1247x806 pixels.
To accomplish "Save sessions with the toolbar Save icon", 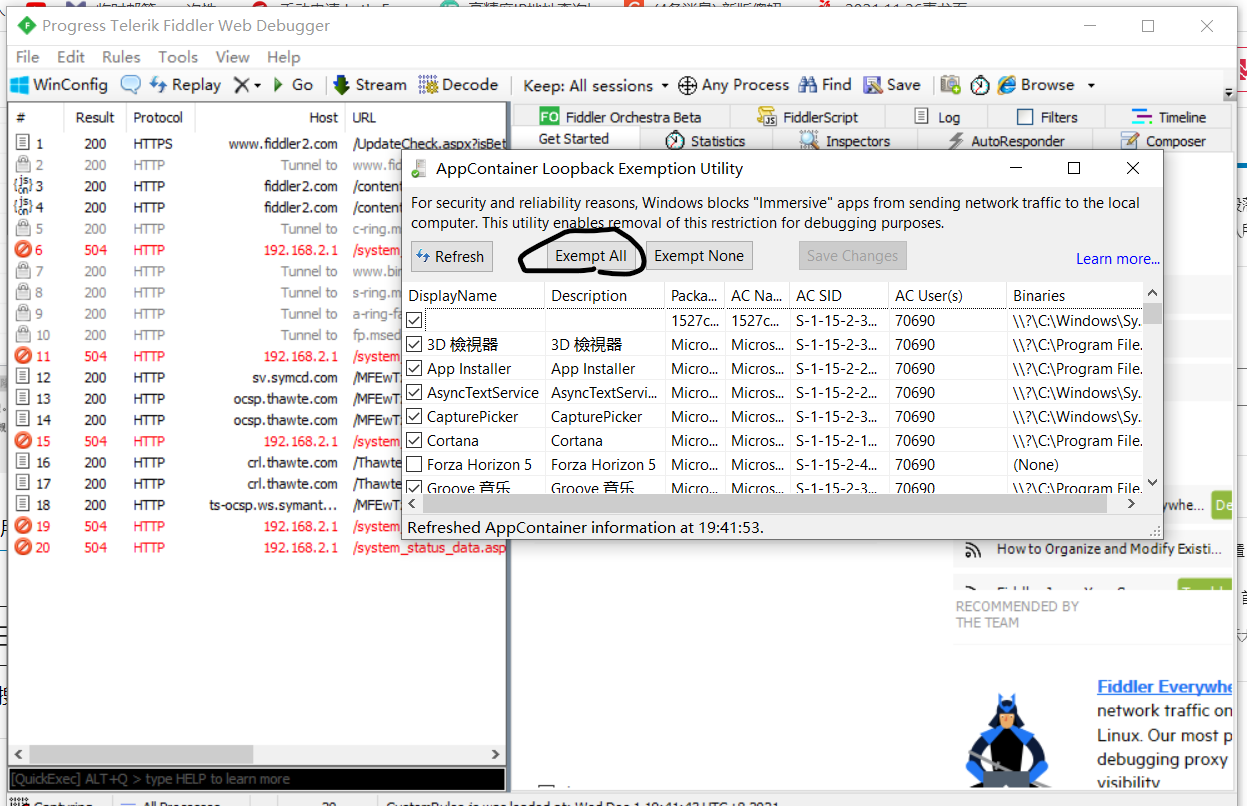I will (892, 85).
